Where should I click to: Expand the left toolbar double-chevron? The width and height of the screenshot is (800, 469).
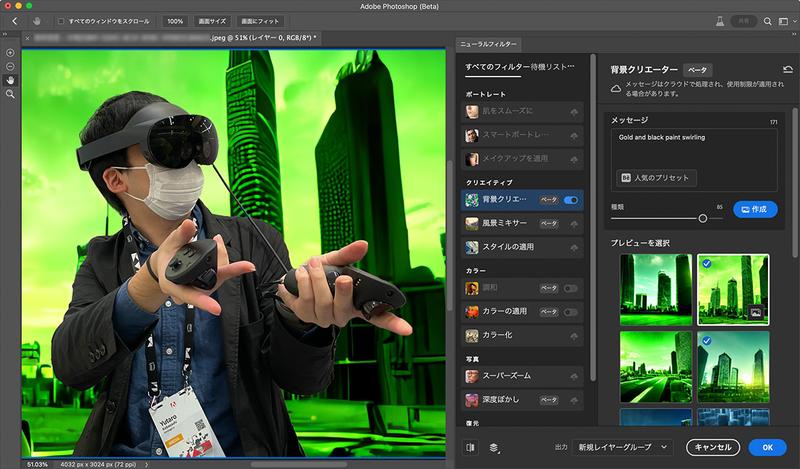pyautogui.click(x=5, y=34)
